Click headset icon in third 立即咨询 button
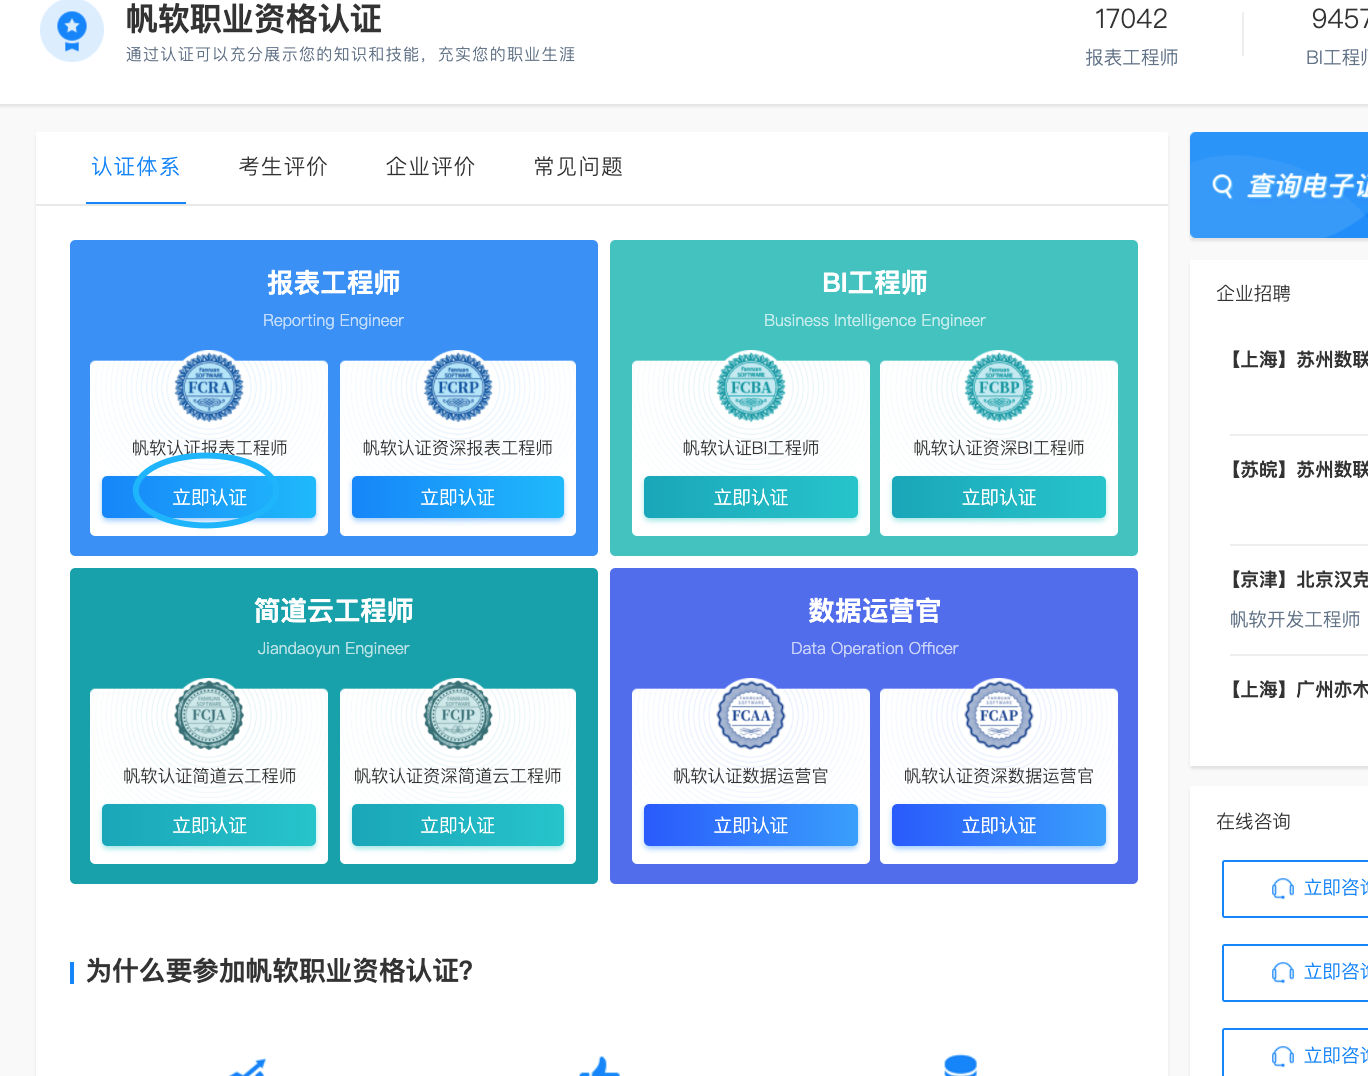This screenshot has height=1076, width=1368. (x=1283, y=1056)
